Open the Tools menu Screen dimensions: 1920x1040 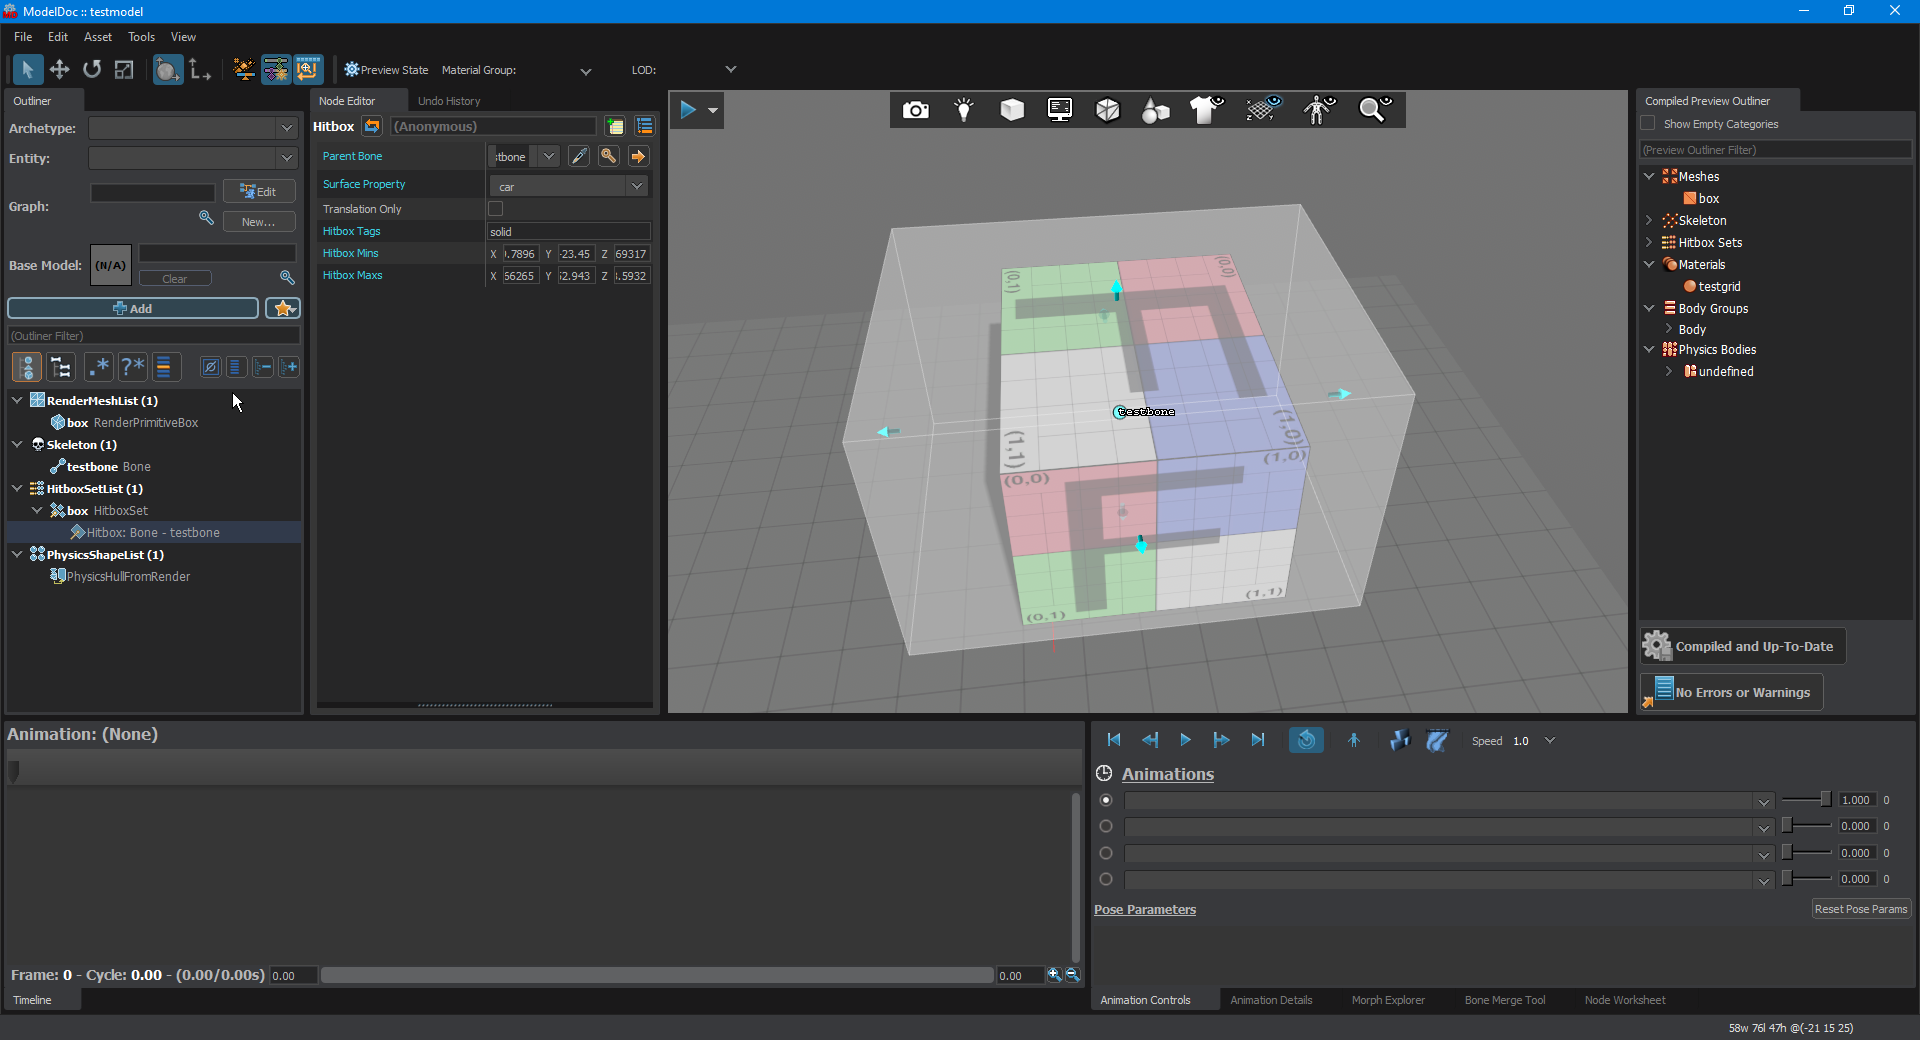[141, 36]
